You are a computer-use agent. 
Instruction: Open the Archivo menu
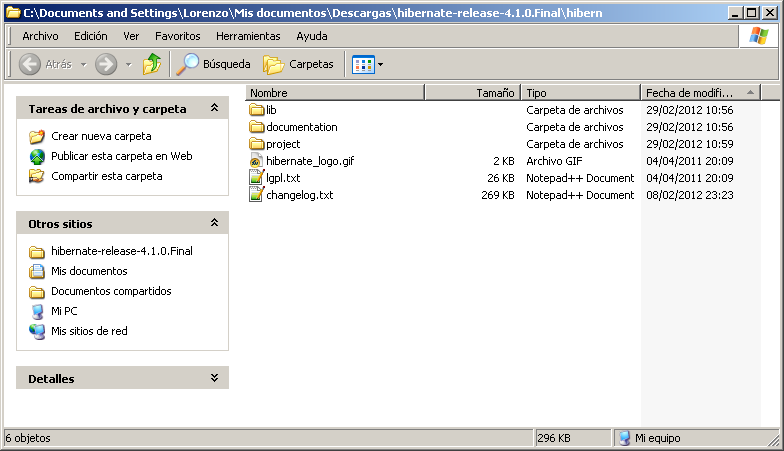pos(40,36)
